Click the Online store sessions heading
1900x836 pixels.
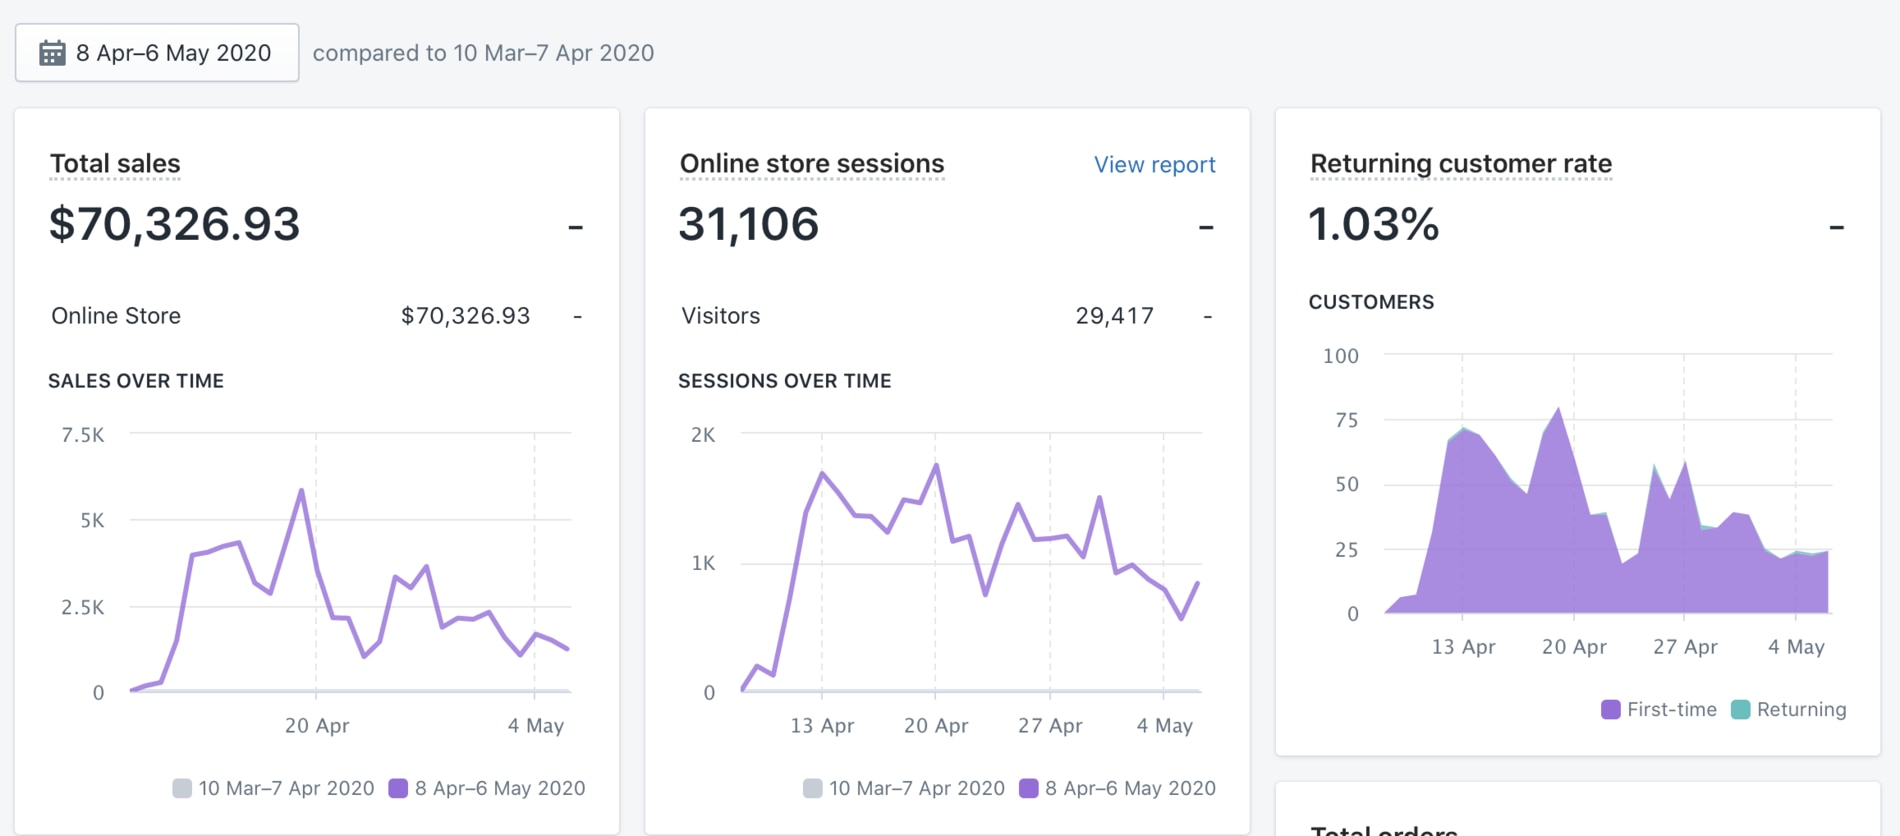coord(812,163)
